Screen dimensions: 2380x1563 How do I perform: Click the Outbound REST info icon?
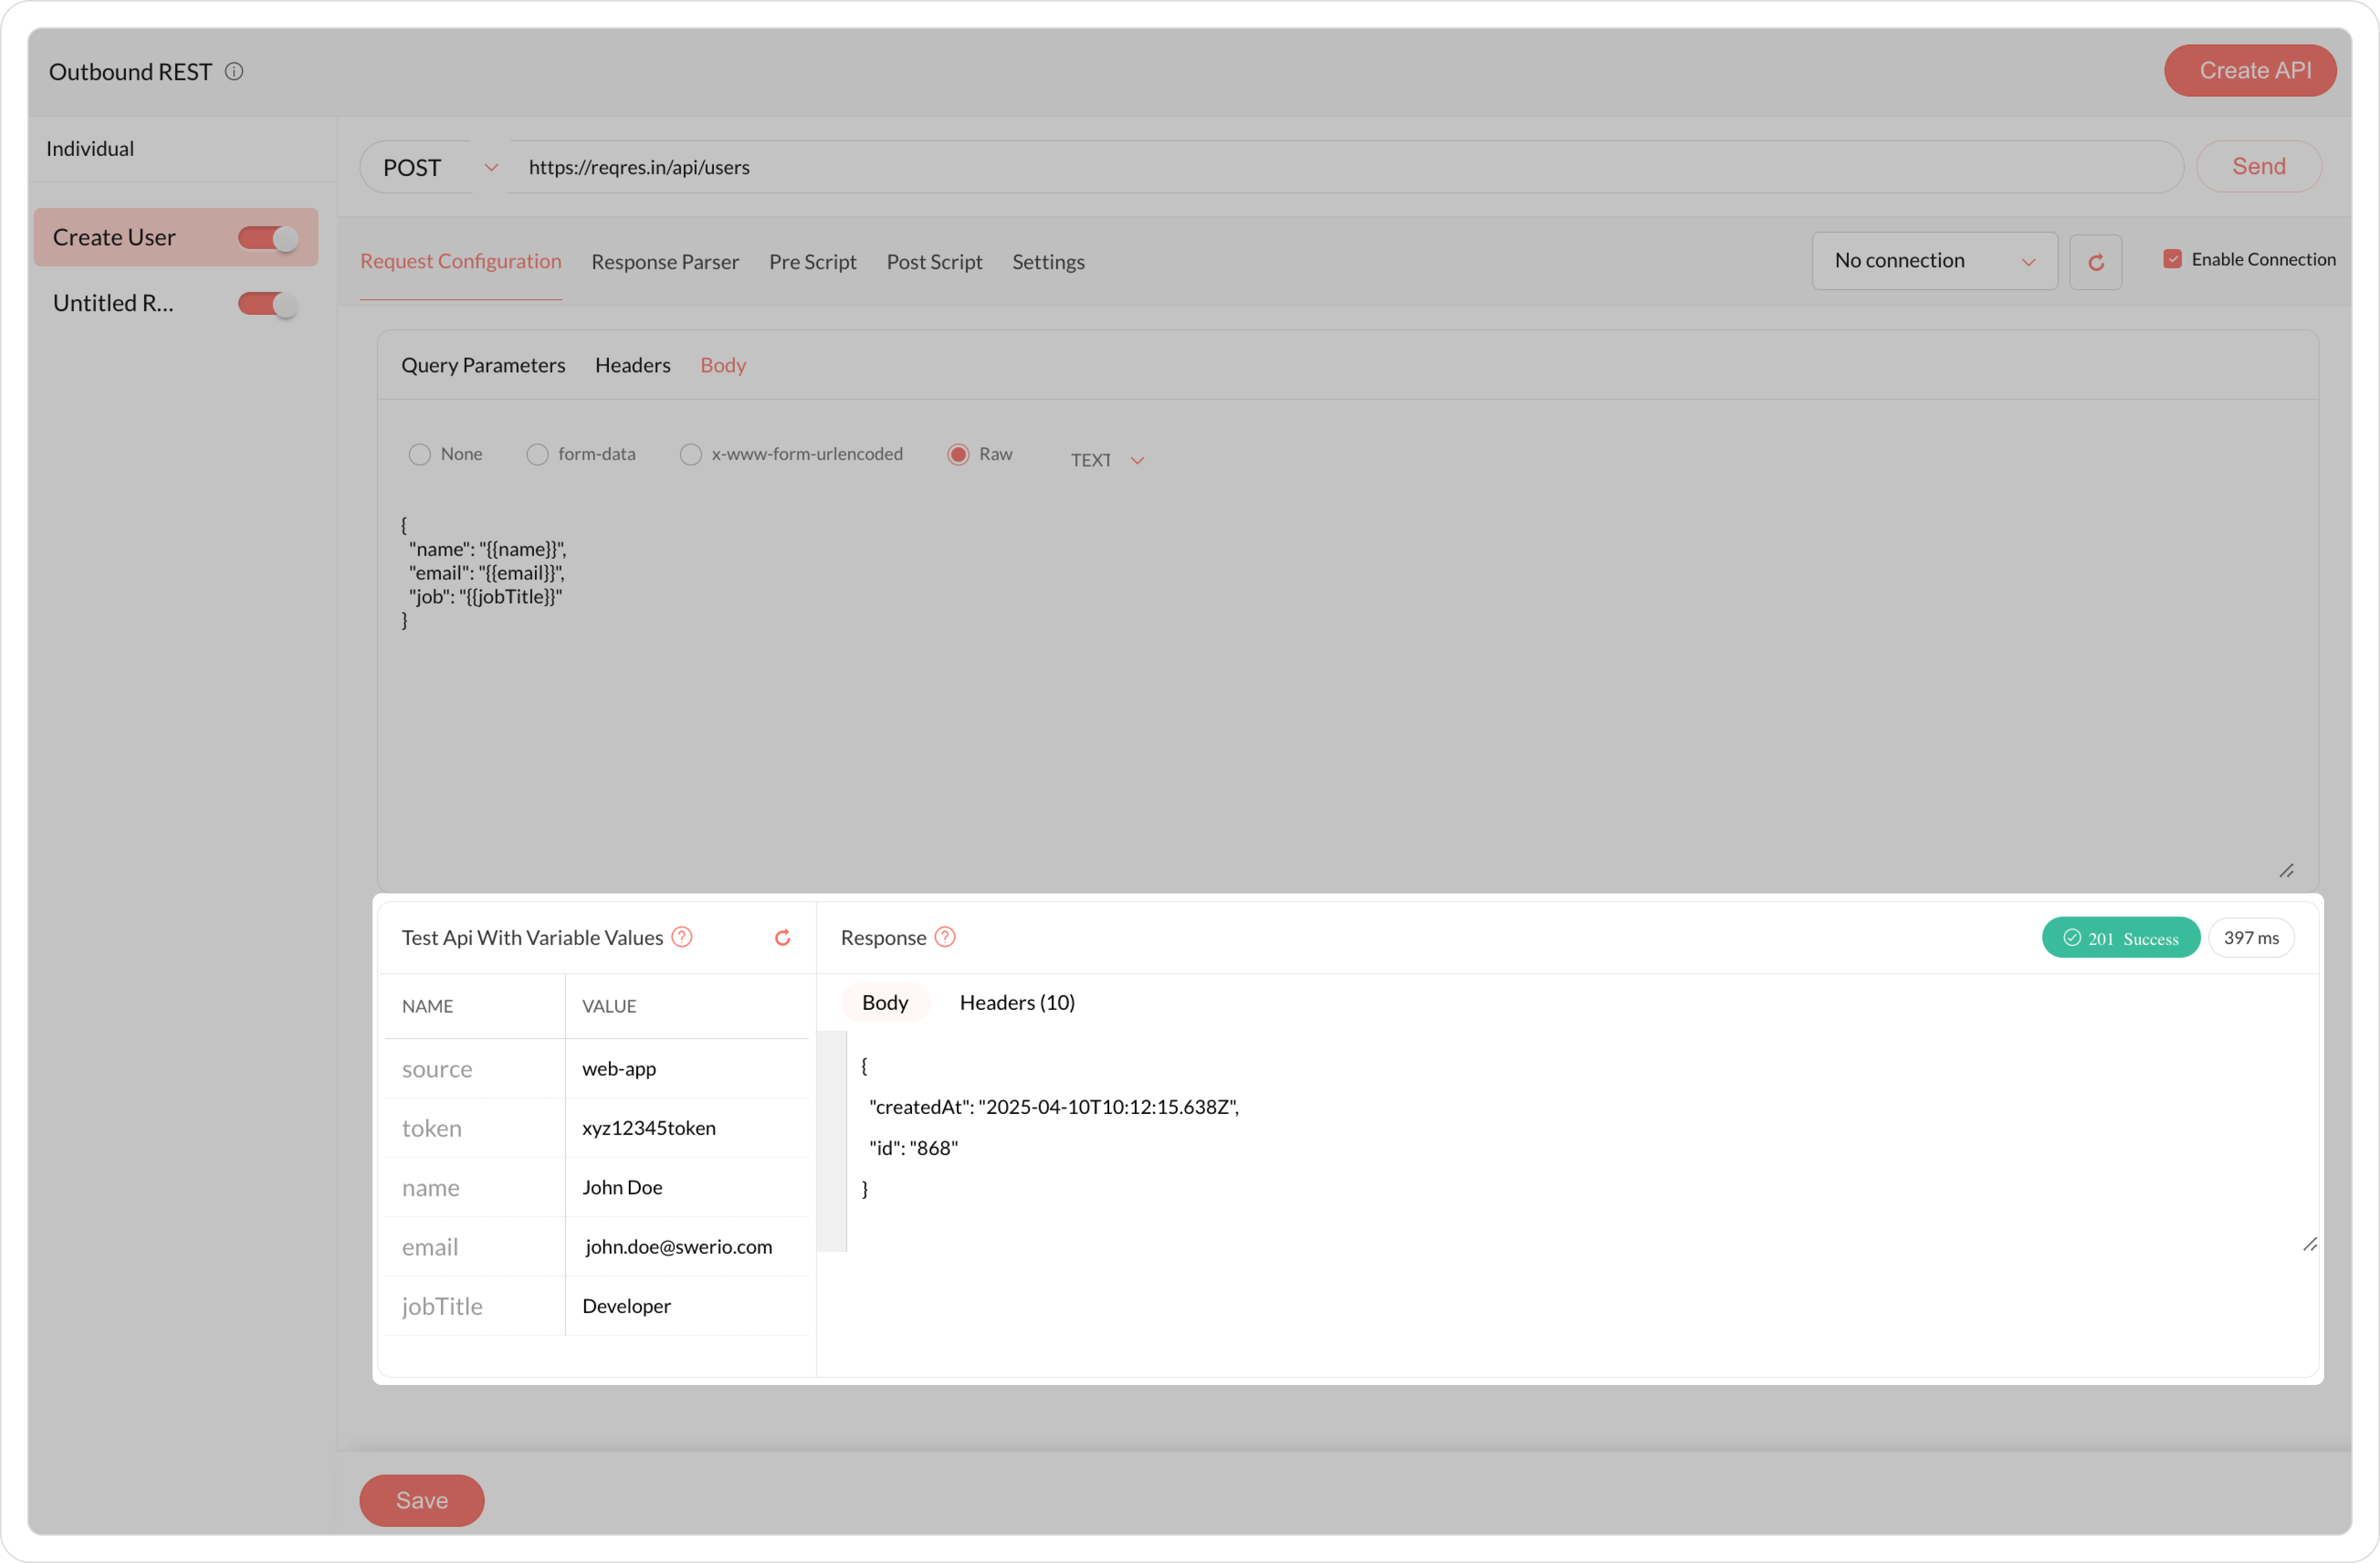point(234,72)
